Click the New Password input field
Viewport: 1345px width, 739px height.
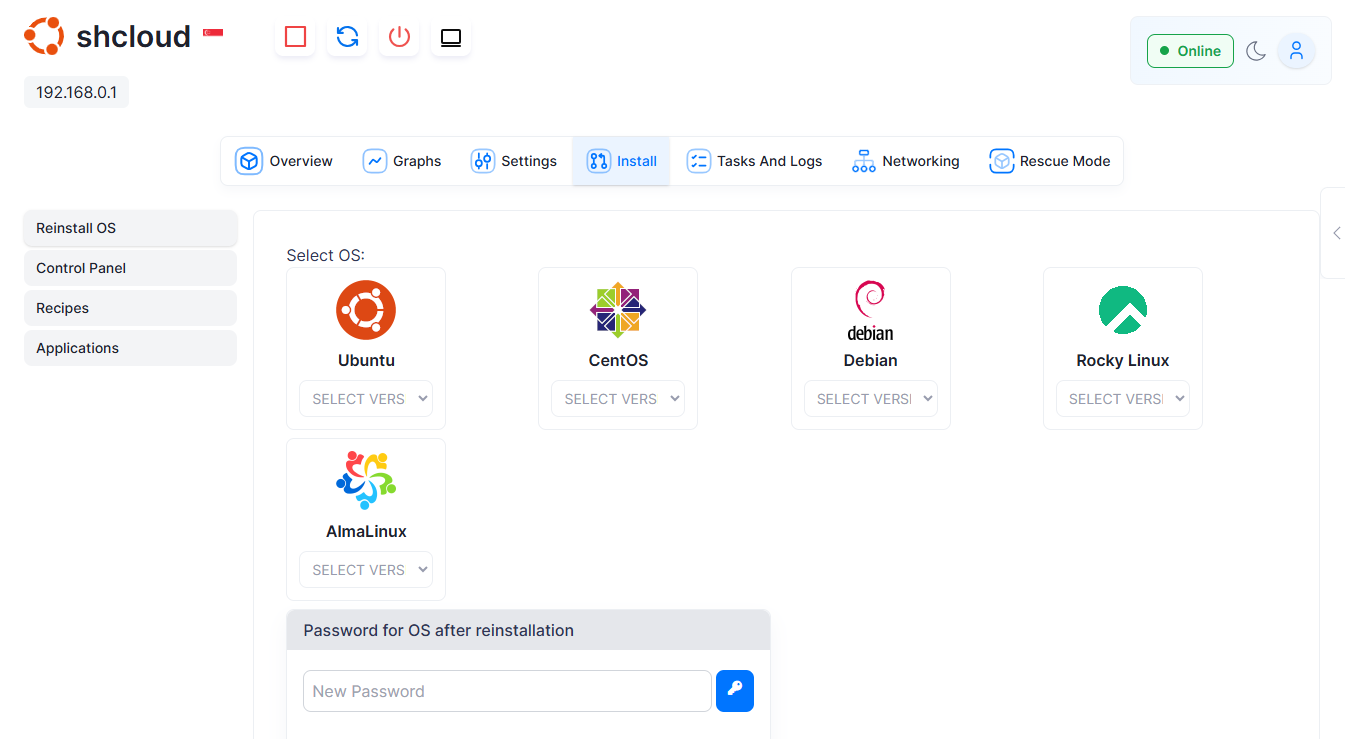pyautogui.click(x=506, y=691)
